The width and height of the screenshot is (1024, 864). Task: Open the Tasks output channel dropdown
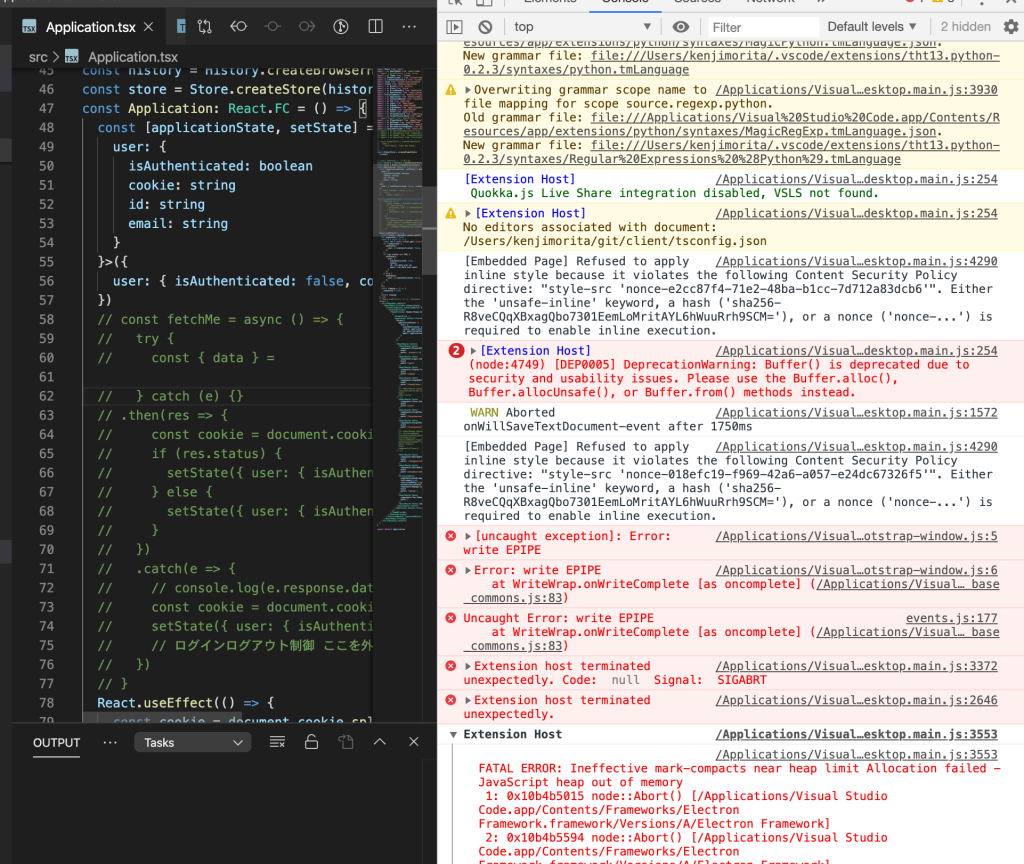[x=193, y=742]
